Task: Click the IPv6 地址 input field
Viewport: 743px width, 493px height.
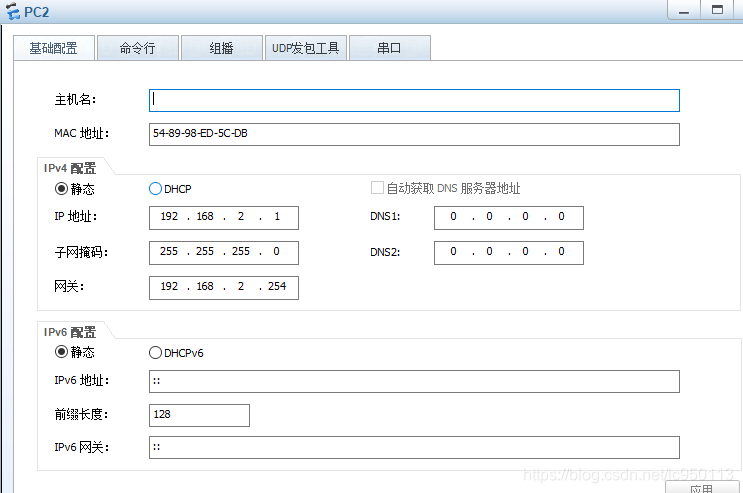Action: (414, 382)
